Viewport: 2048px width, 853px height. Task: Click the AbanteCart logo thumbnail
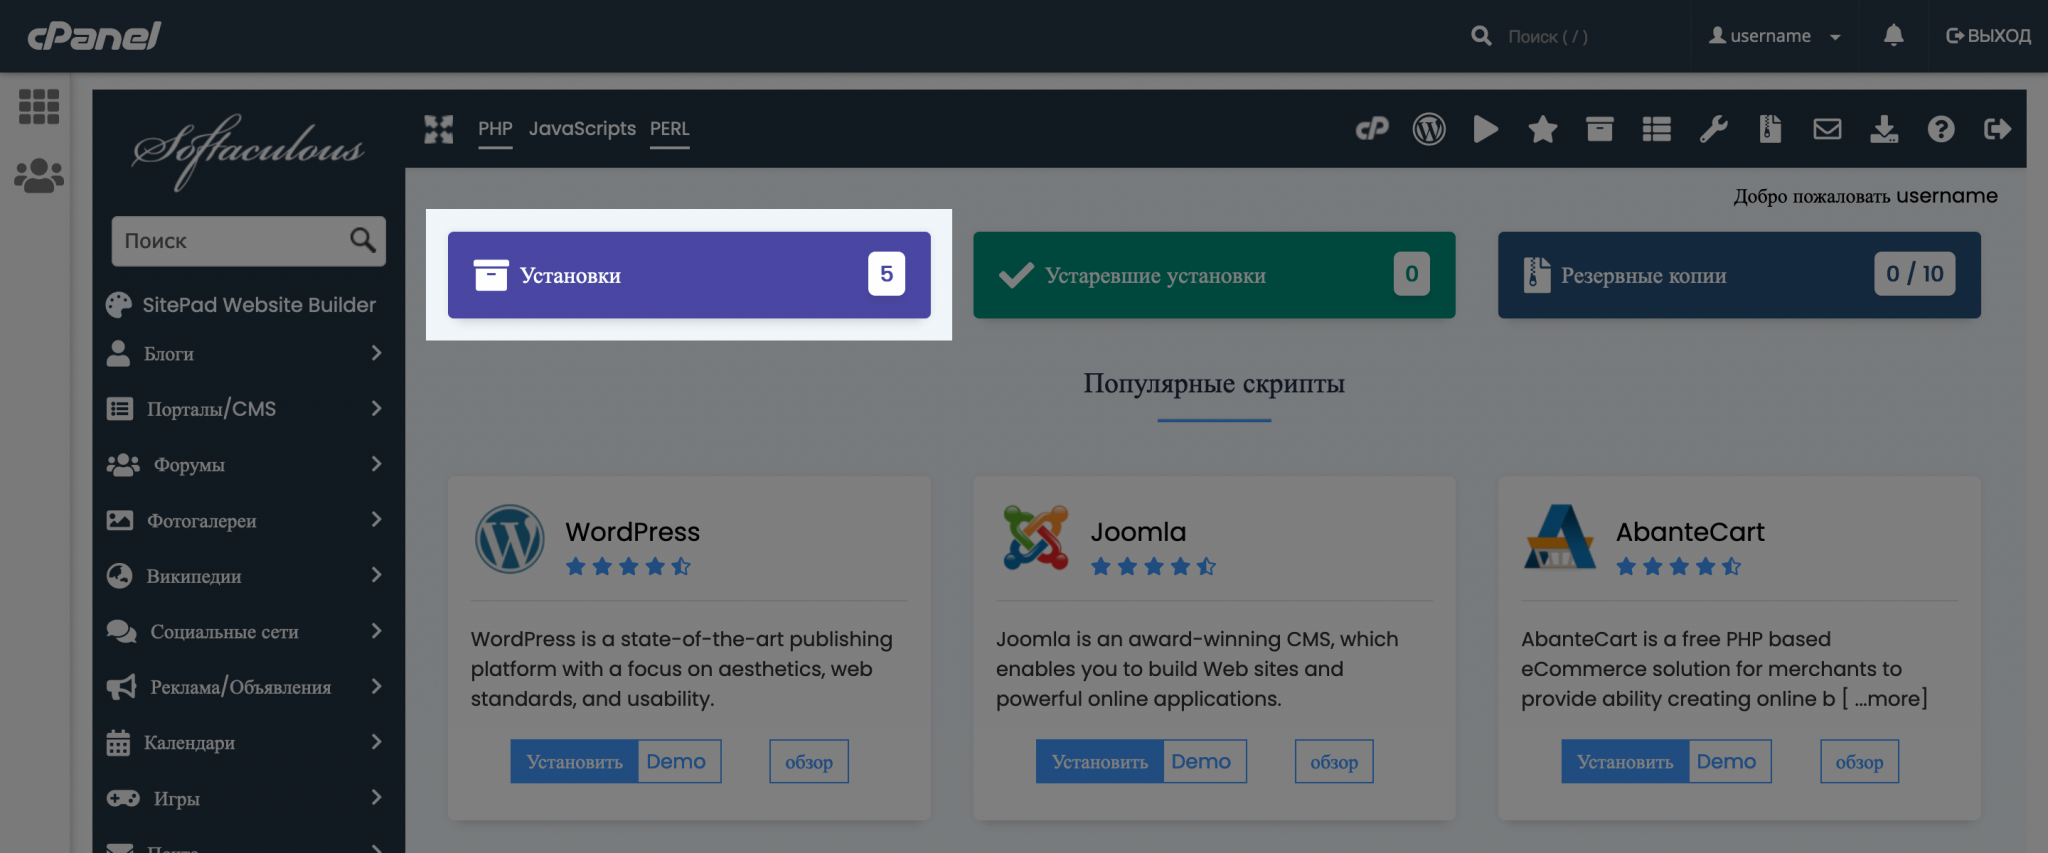point(1560,537)
